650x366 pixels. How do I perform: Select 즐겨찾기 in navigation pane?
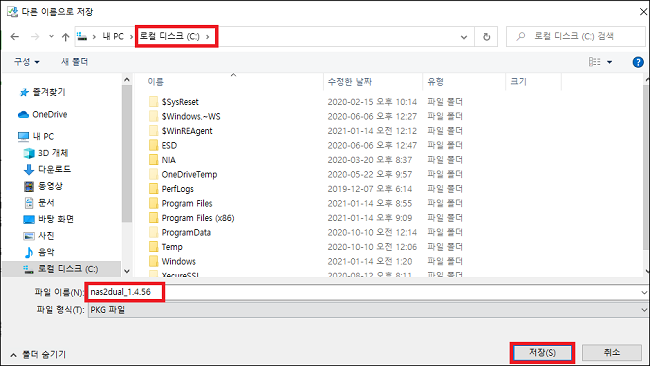(49, 92)
